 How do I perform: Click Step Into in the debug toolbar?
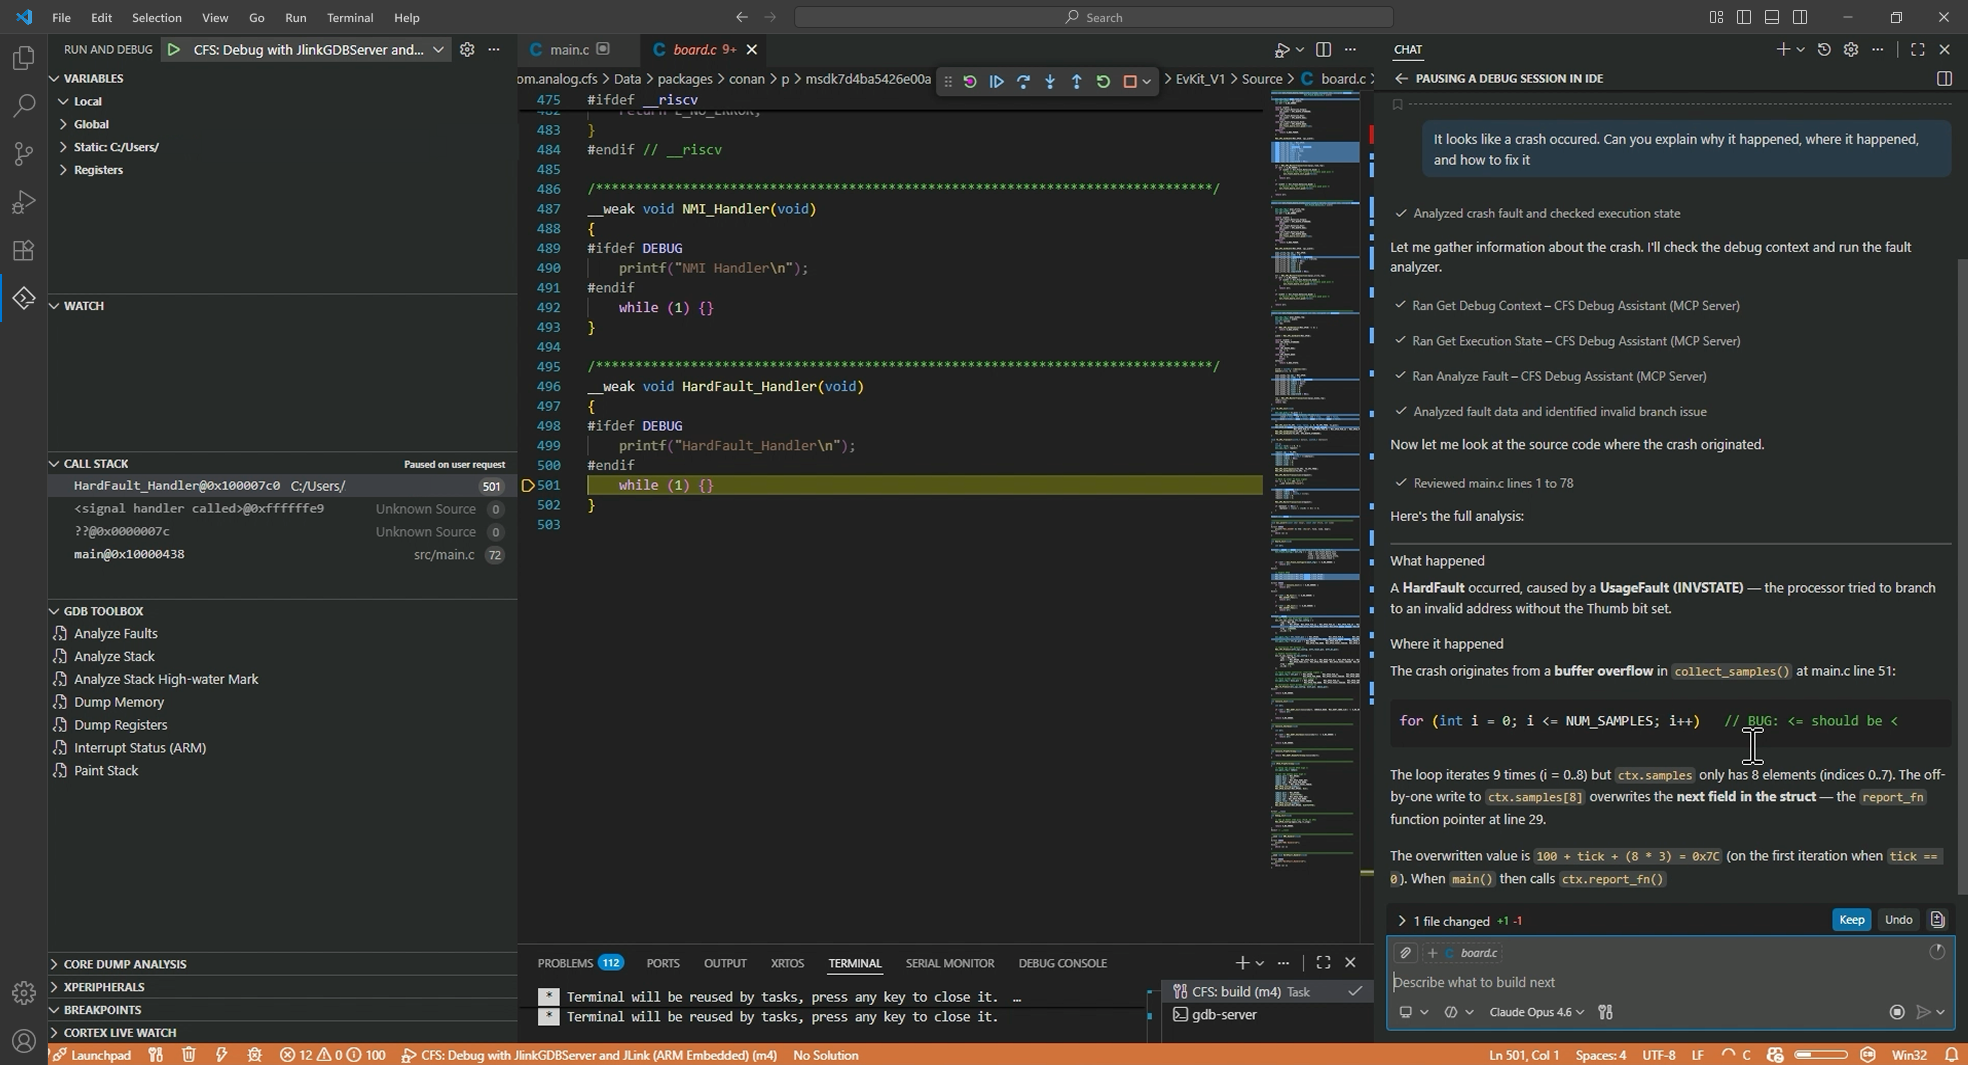pos(1050,82)
